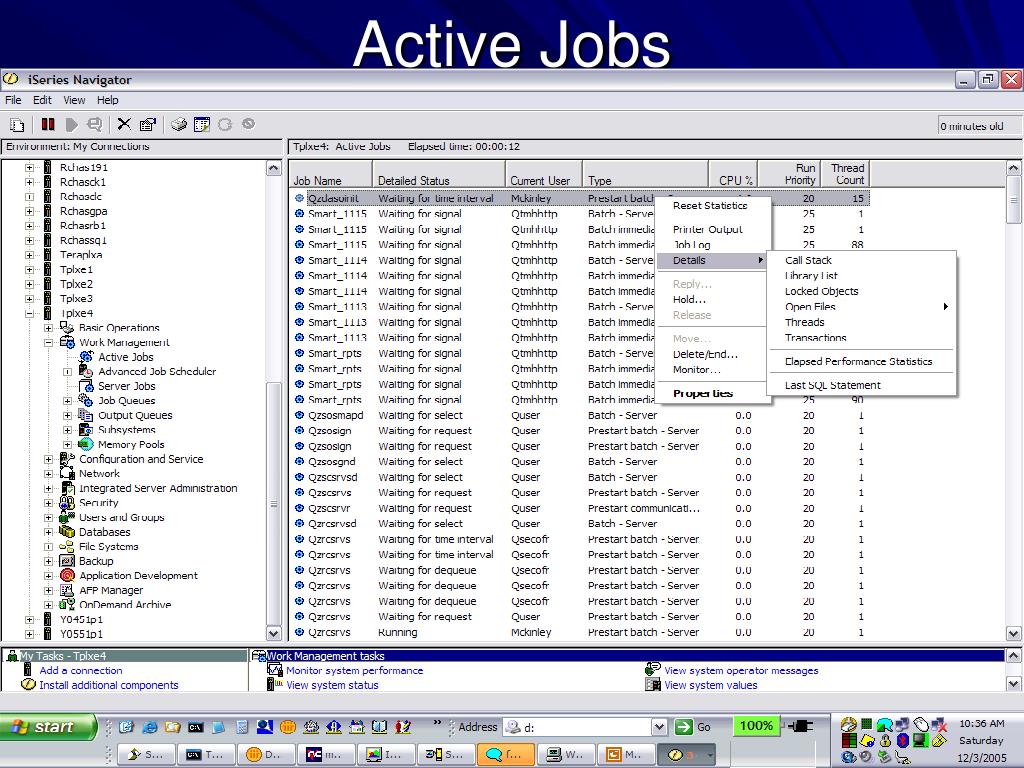Click the Databases icon in tree

click(x=67, y=532)
